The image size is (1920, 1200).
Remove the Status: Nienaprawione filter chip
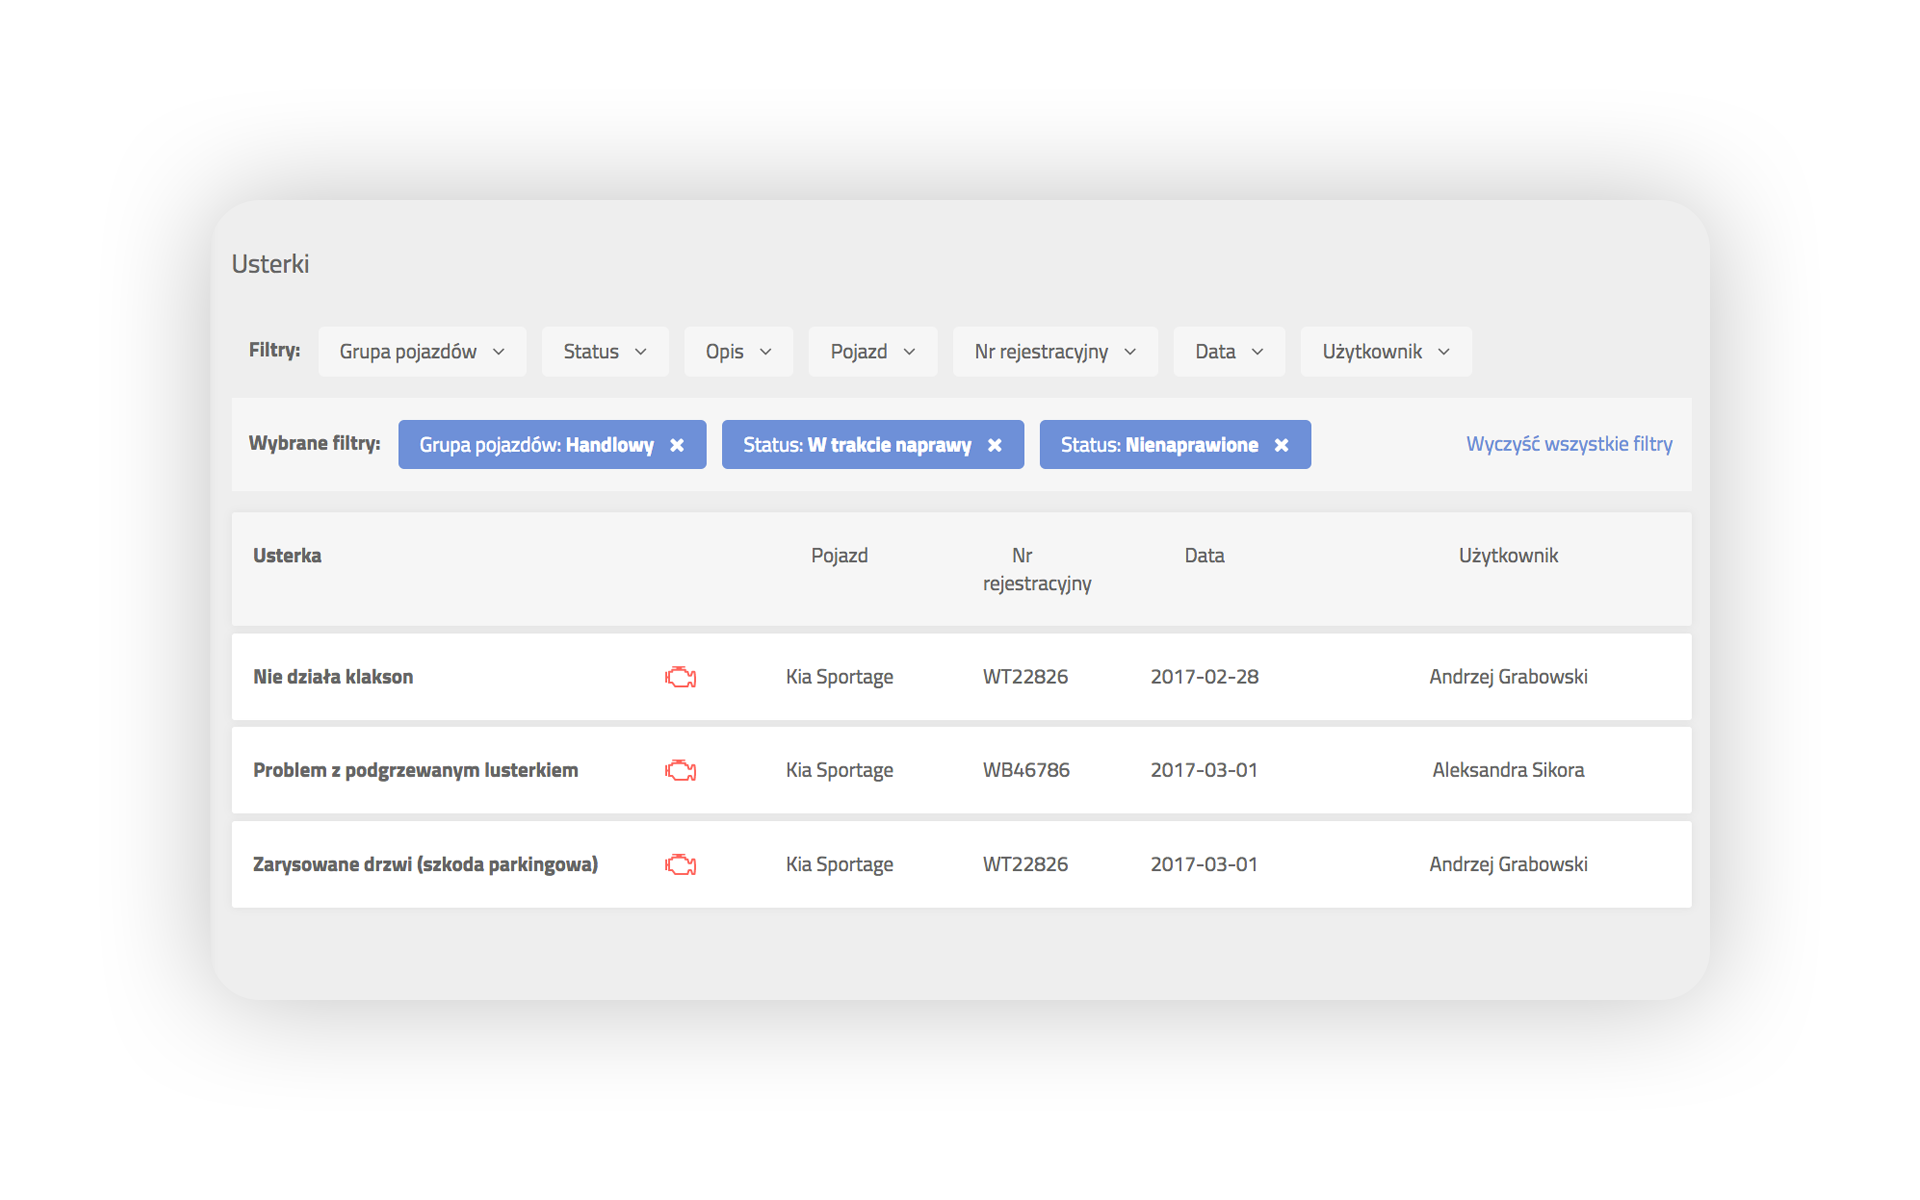1281,445
